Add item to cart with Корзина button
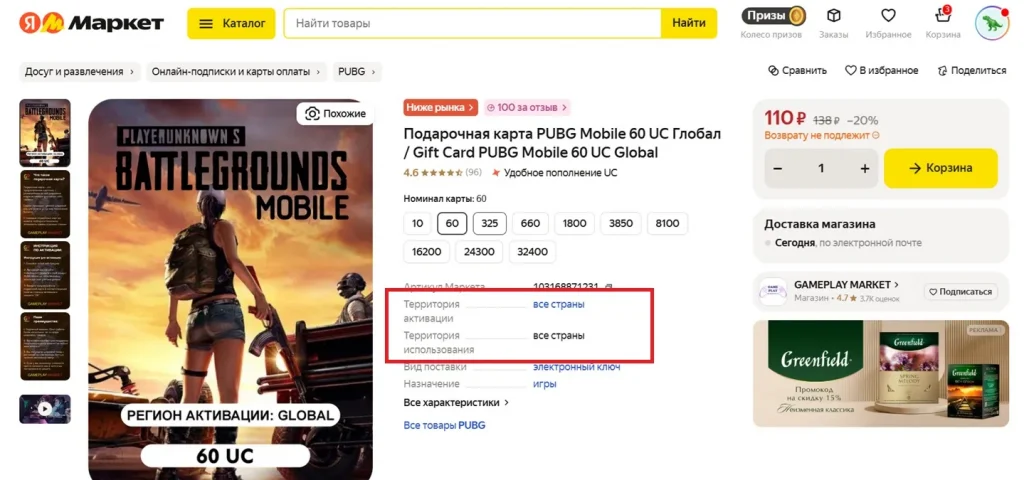This screenshot has height=480, width=1024. pos(940,168)
